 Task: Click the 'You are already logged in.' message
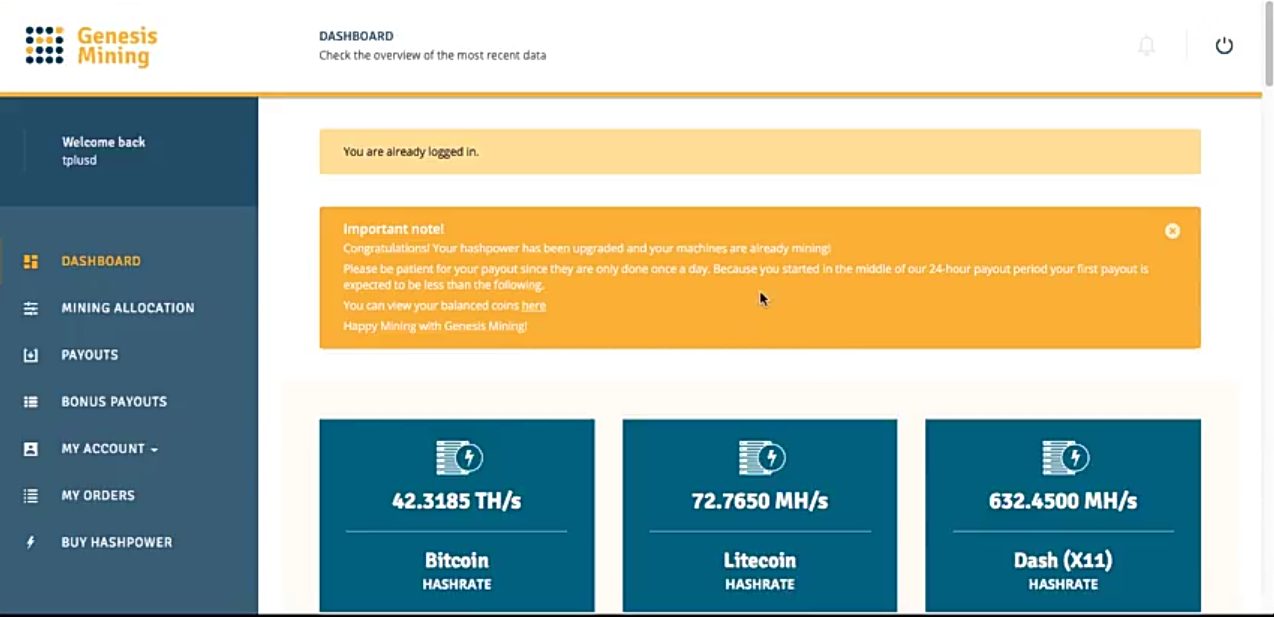click(411, 152)
